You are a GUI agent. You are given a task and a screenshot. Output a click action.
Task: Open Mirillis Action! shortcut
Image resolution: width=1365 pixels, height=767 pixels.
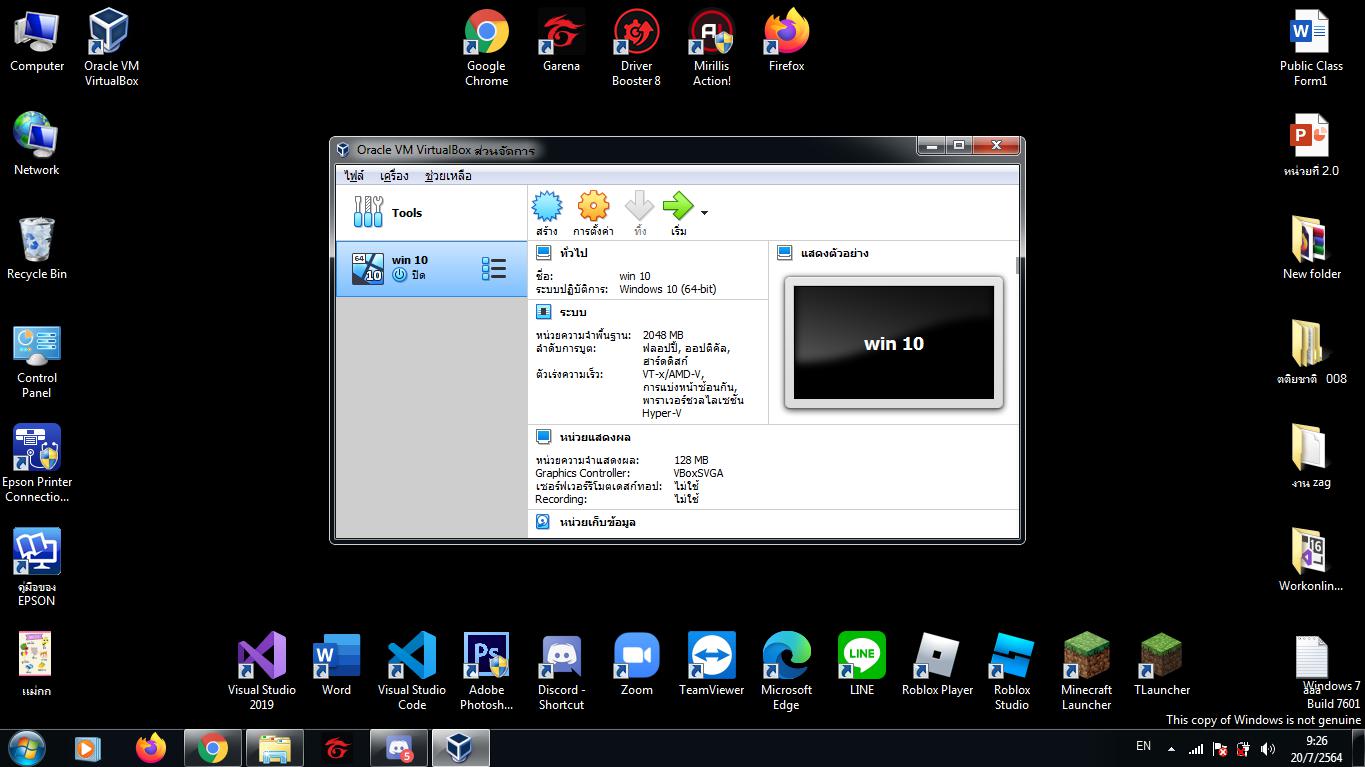(x=712, y=48)
